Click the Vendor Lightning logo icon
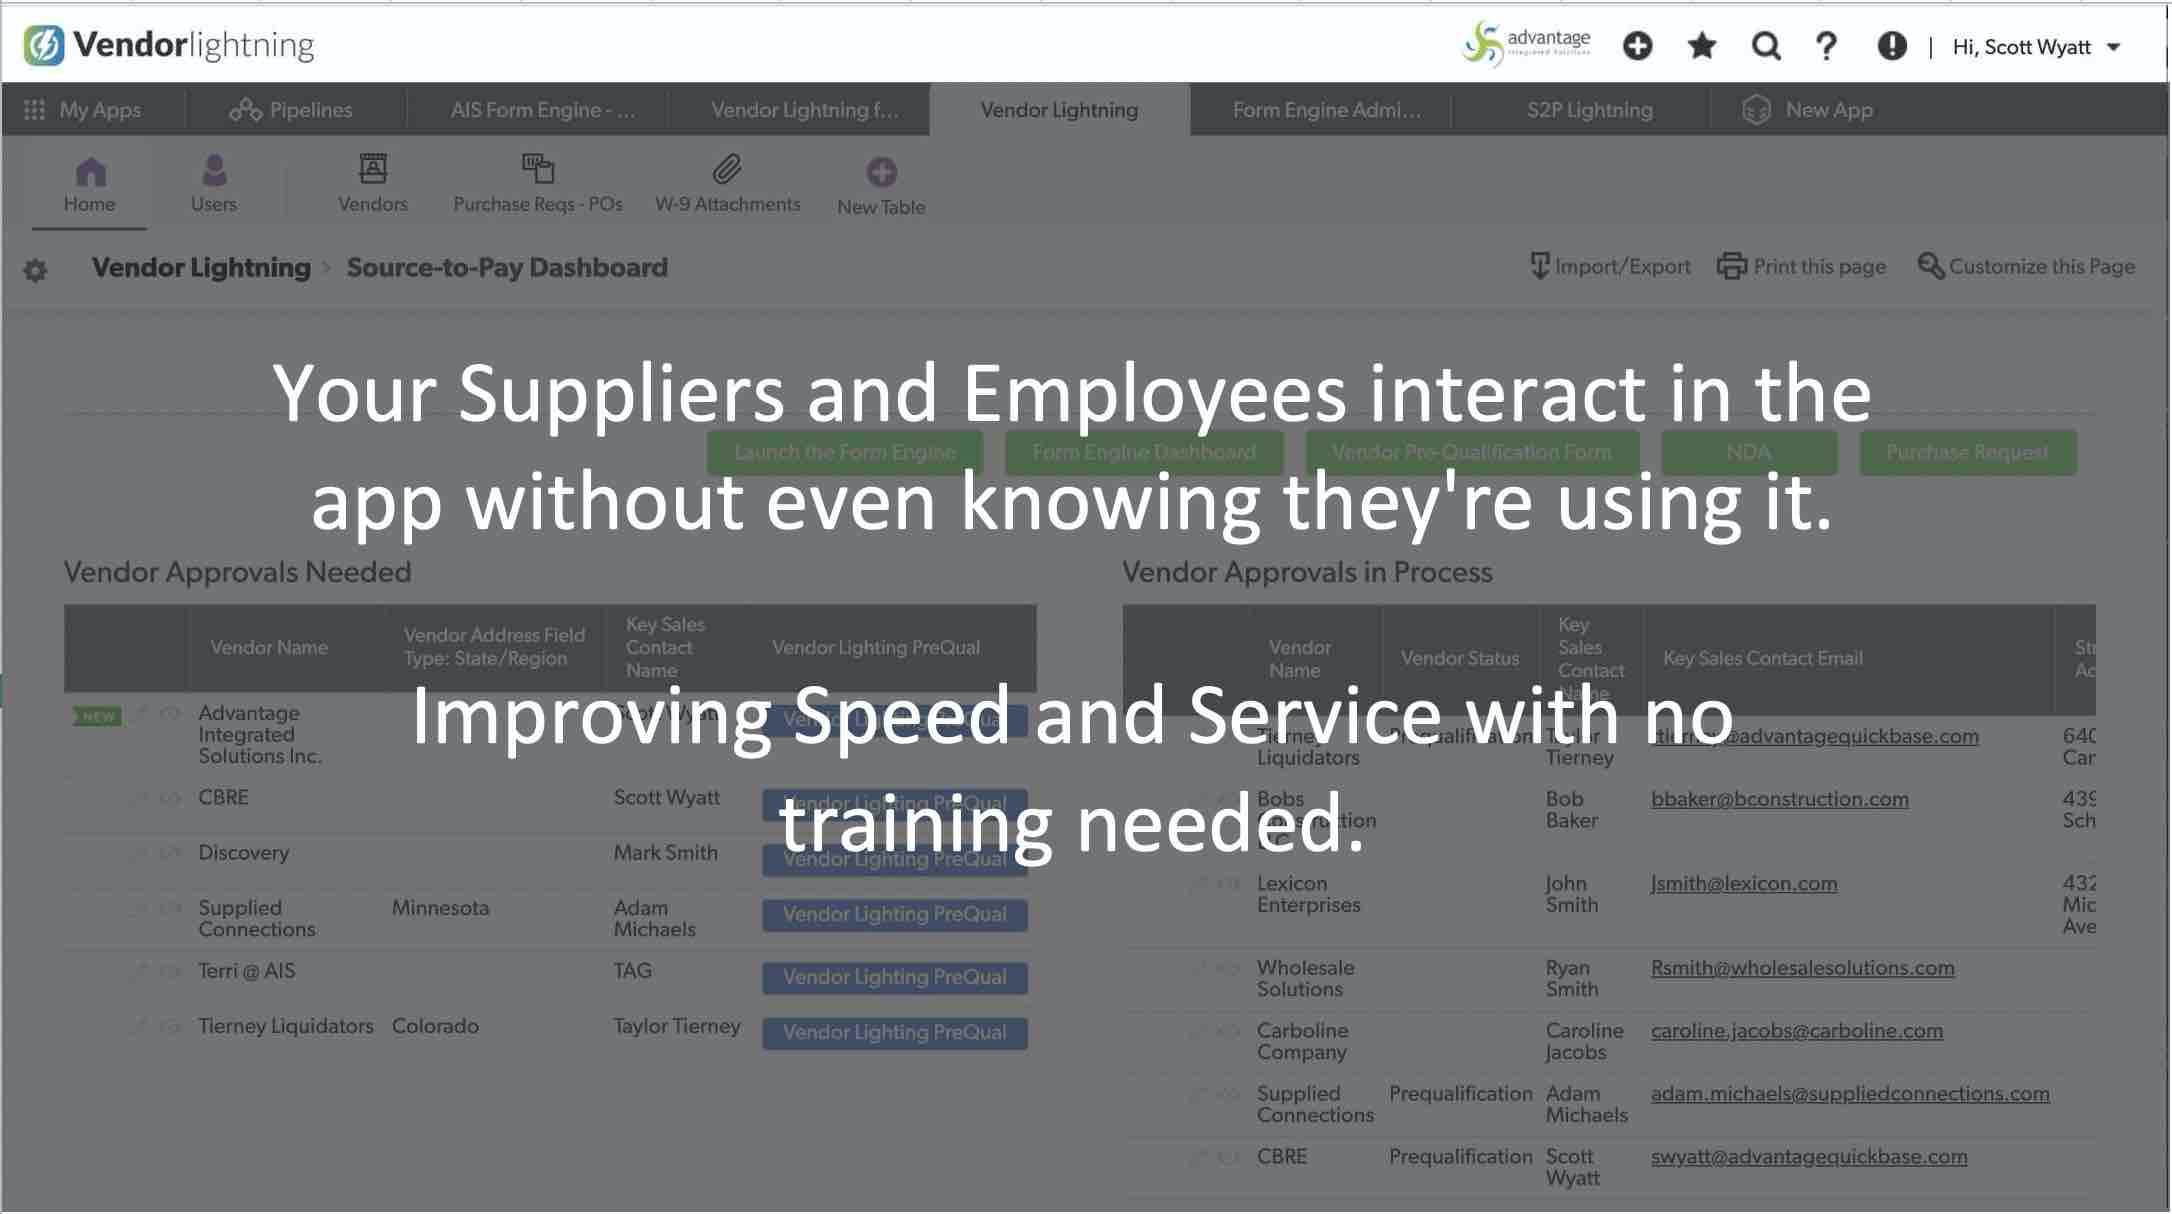The height and width of the screenshot is (1214, 2172). [43, 45]
